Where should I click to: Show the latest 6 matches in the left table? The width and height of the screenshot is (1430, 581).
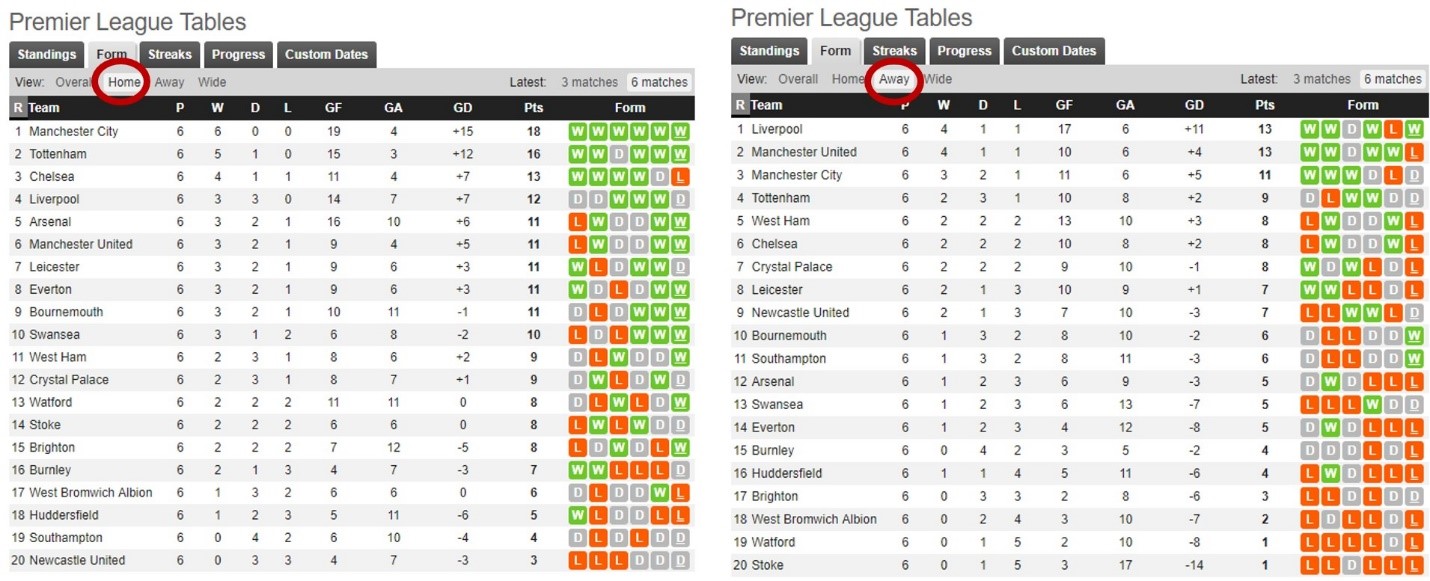pyautogui.click(x=659, y=82)
